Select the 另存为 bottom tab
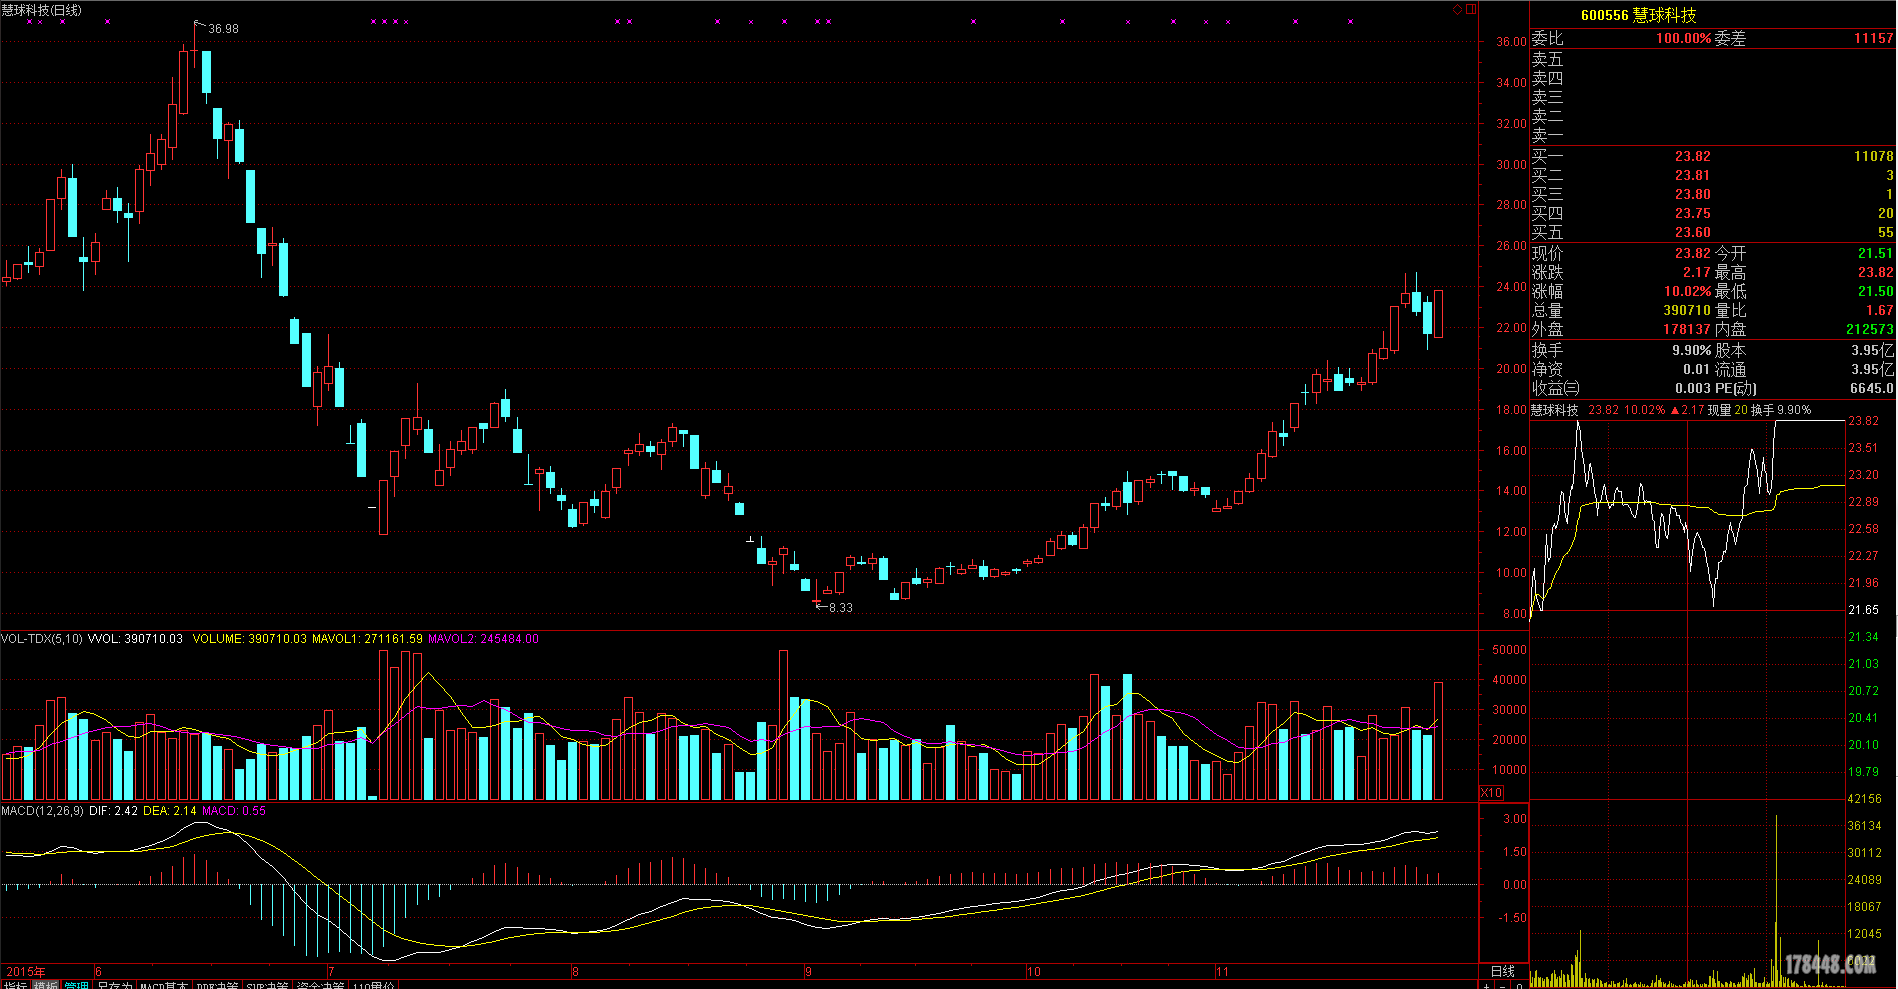The width and height of the screenshot is (1898, 989). tap(114, 985)
